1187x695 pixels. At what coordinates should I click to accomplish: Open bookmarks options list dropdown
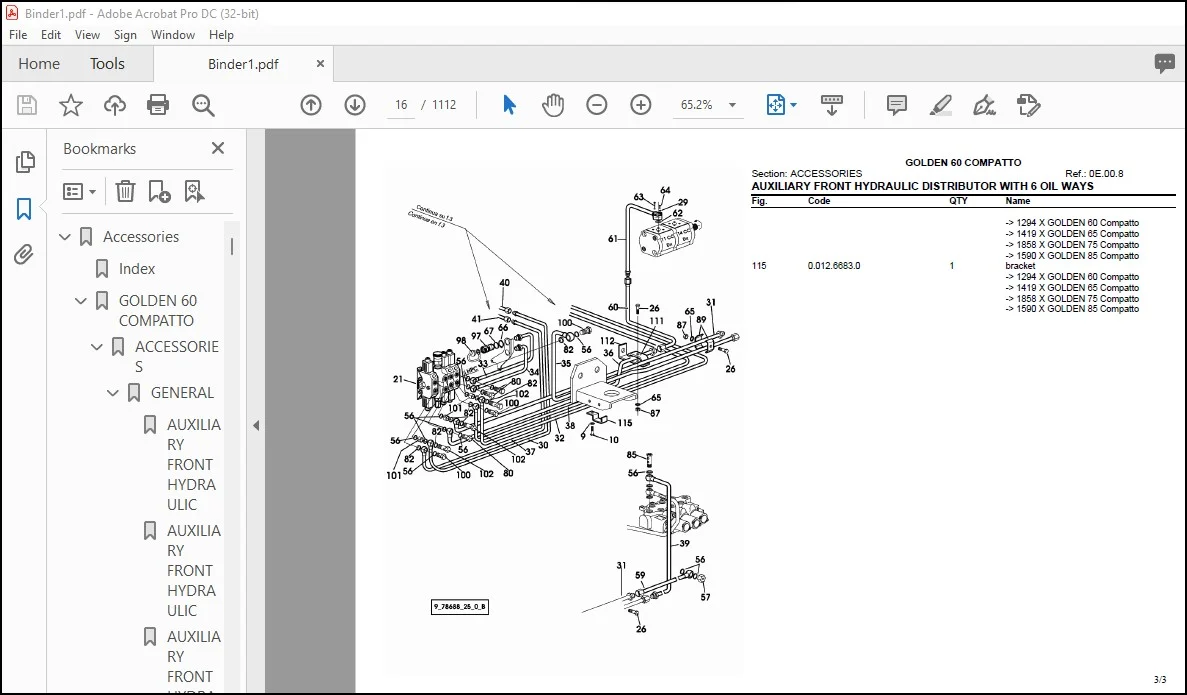tap(79, 192)
